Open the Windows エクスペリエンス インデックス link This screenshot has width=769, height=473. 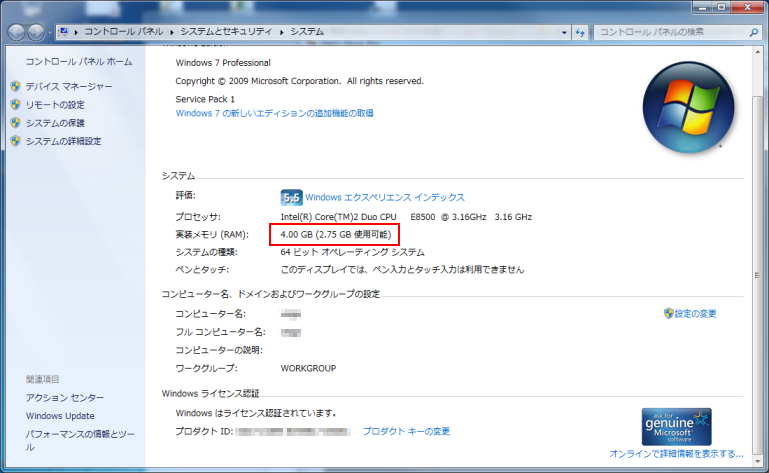click(385, 198)
